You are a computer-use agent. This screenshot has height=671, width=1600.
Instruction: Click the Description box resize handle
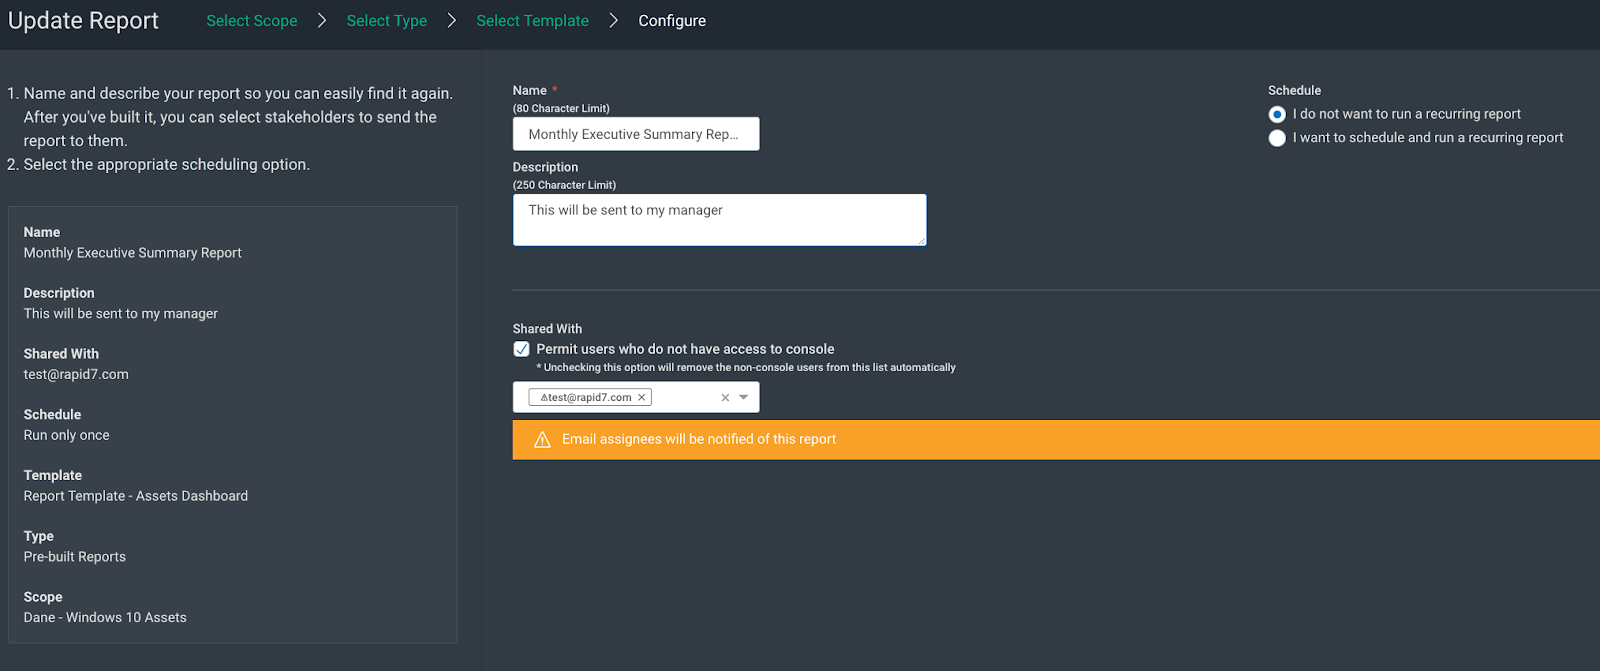[x=921, y=240]
